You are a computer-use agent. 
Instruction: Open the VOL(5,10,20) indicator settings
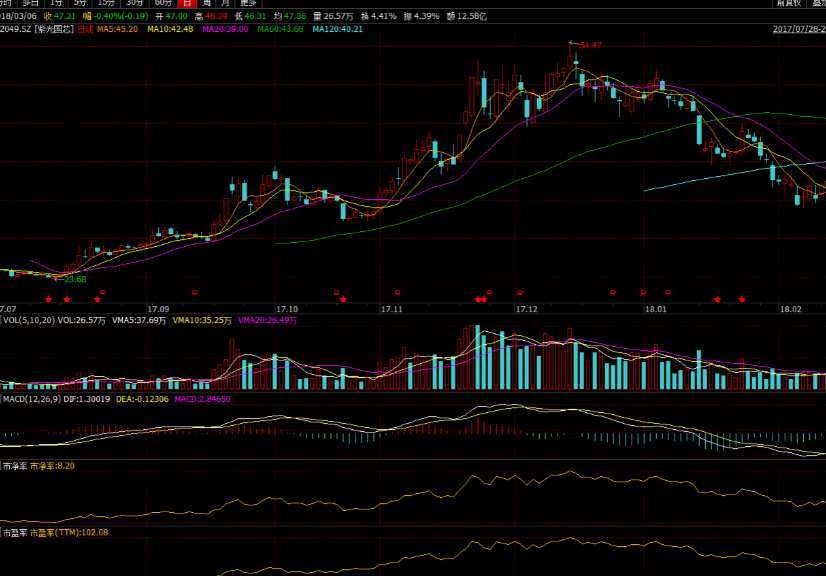pos(28,320)
